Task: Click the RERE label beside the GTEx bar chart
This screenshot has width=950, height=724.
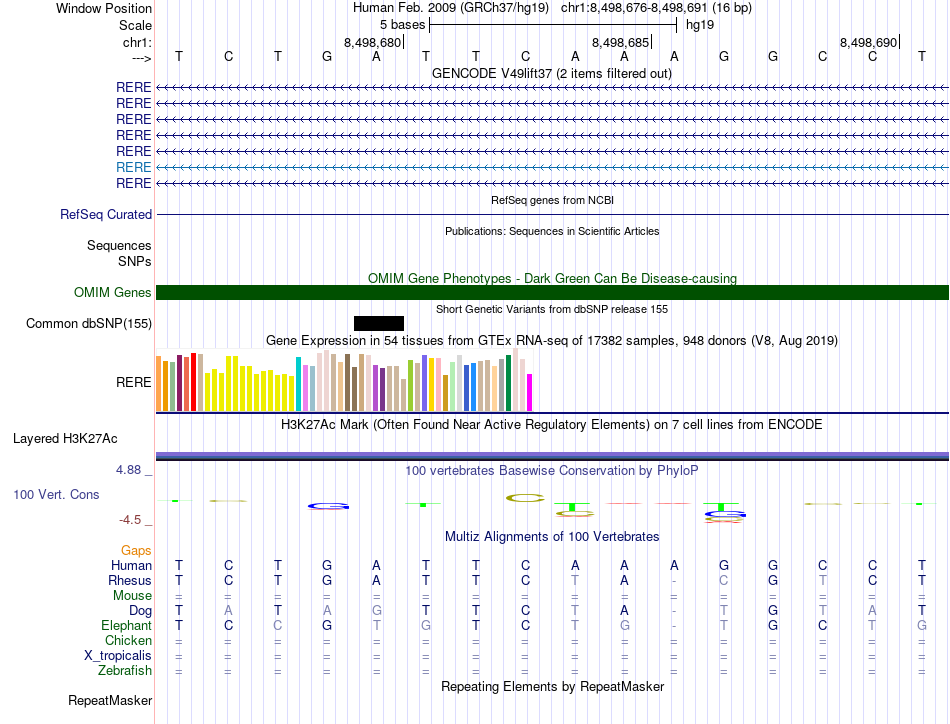Action: point(133,382)
